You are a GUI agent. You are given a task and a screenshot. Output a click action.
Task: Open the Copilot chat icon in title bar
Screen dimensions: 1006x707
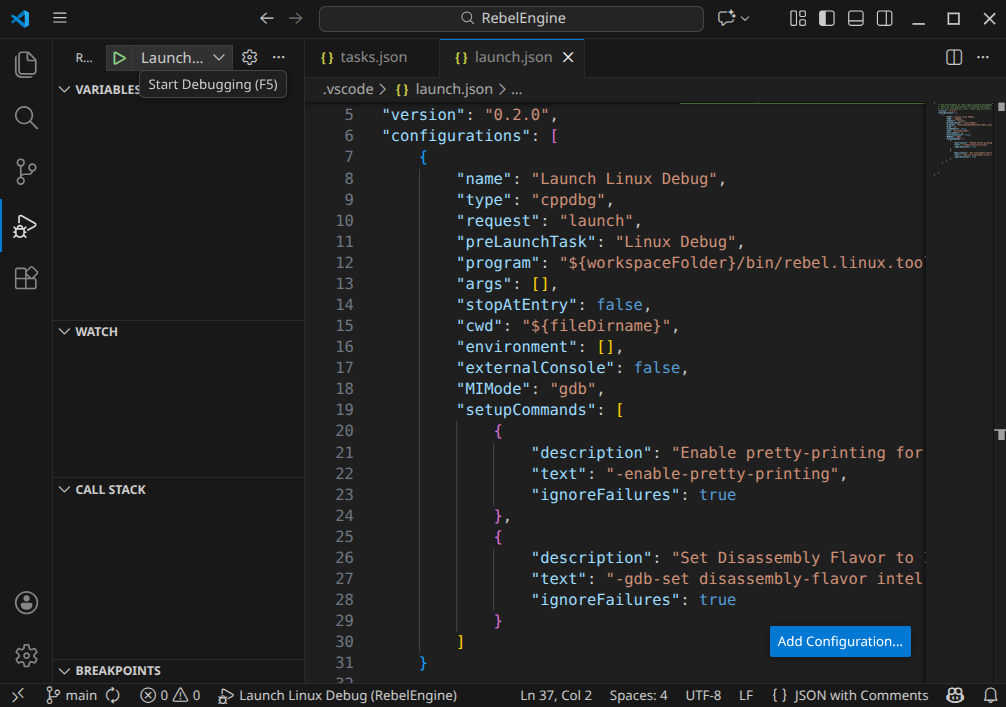pos(726,18)
